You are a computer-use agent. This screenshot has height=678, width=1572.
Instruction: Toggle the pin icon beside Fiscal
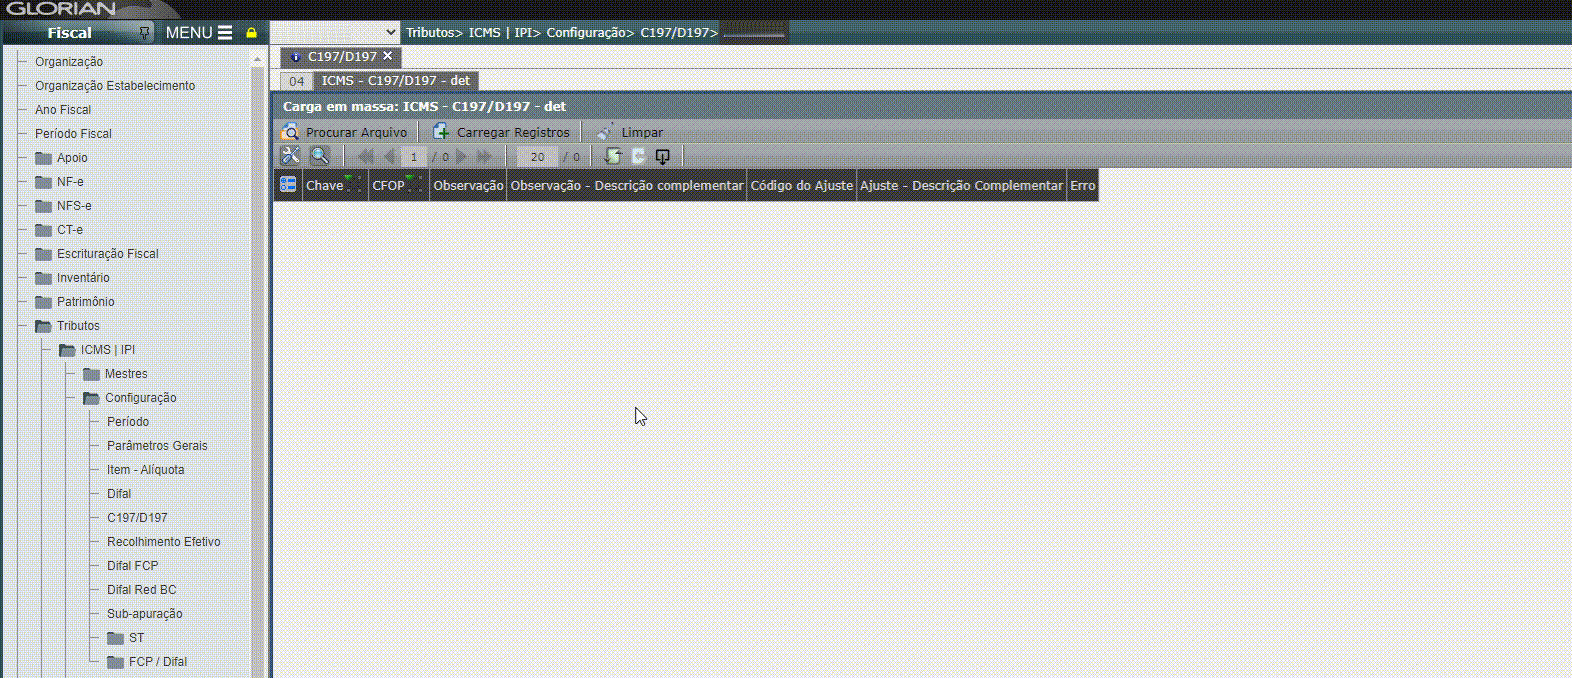pos(145,33)
